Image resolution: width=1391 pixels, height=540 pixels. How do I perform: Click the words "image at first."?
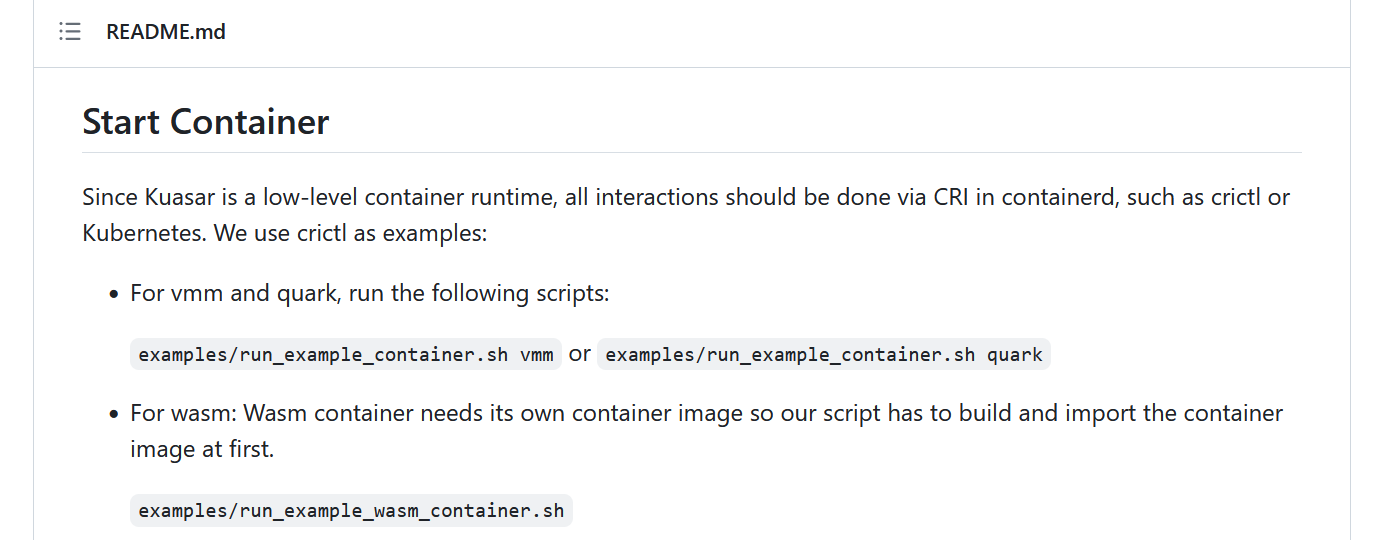[x=202, y=450]
